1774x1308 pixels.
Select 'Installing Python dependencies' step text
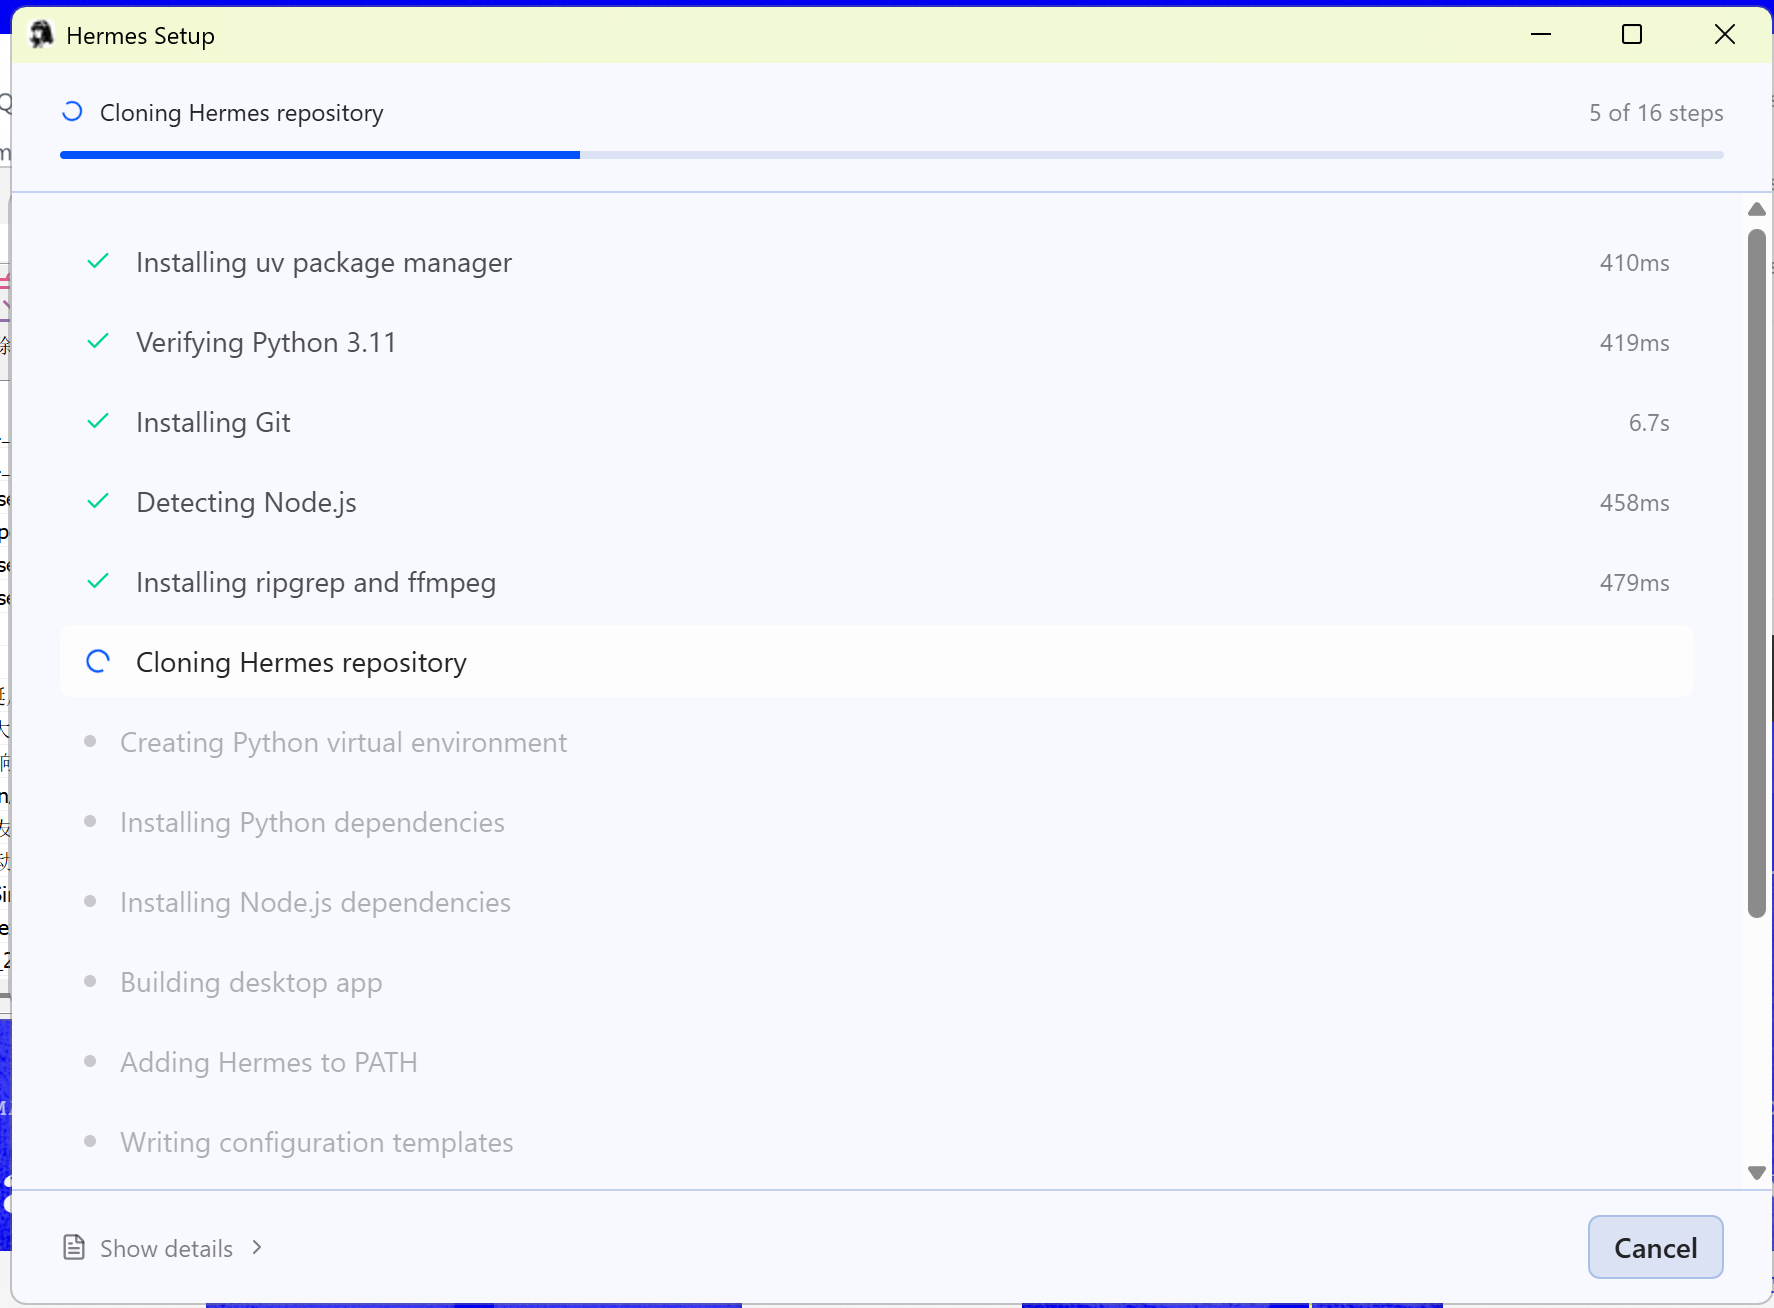[x=312, y=822]
